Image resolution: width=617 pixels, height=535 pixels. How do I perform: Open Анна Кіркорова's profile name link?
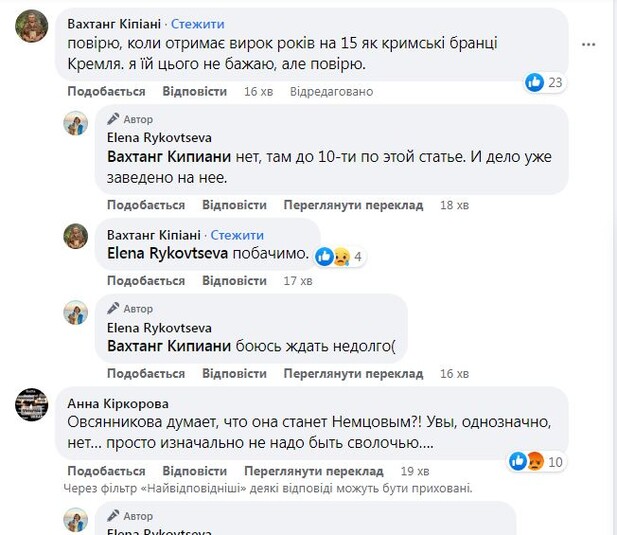[111, 403]
